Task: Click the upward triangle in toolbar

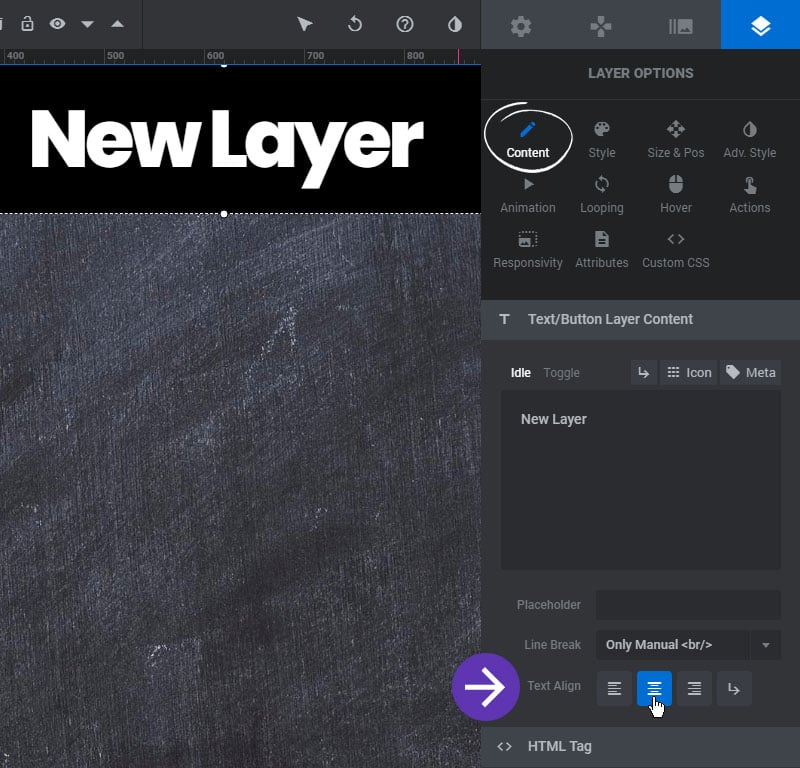Action: pyautogui.click(x=118, y=24)
